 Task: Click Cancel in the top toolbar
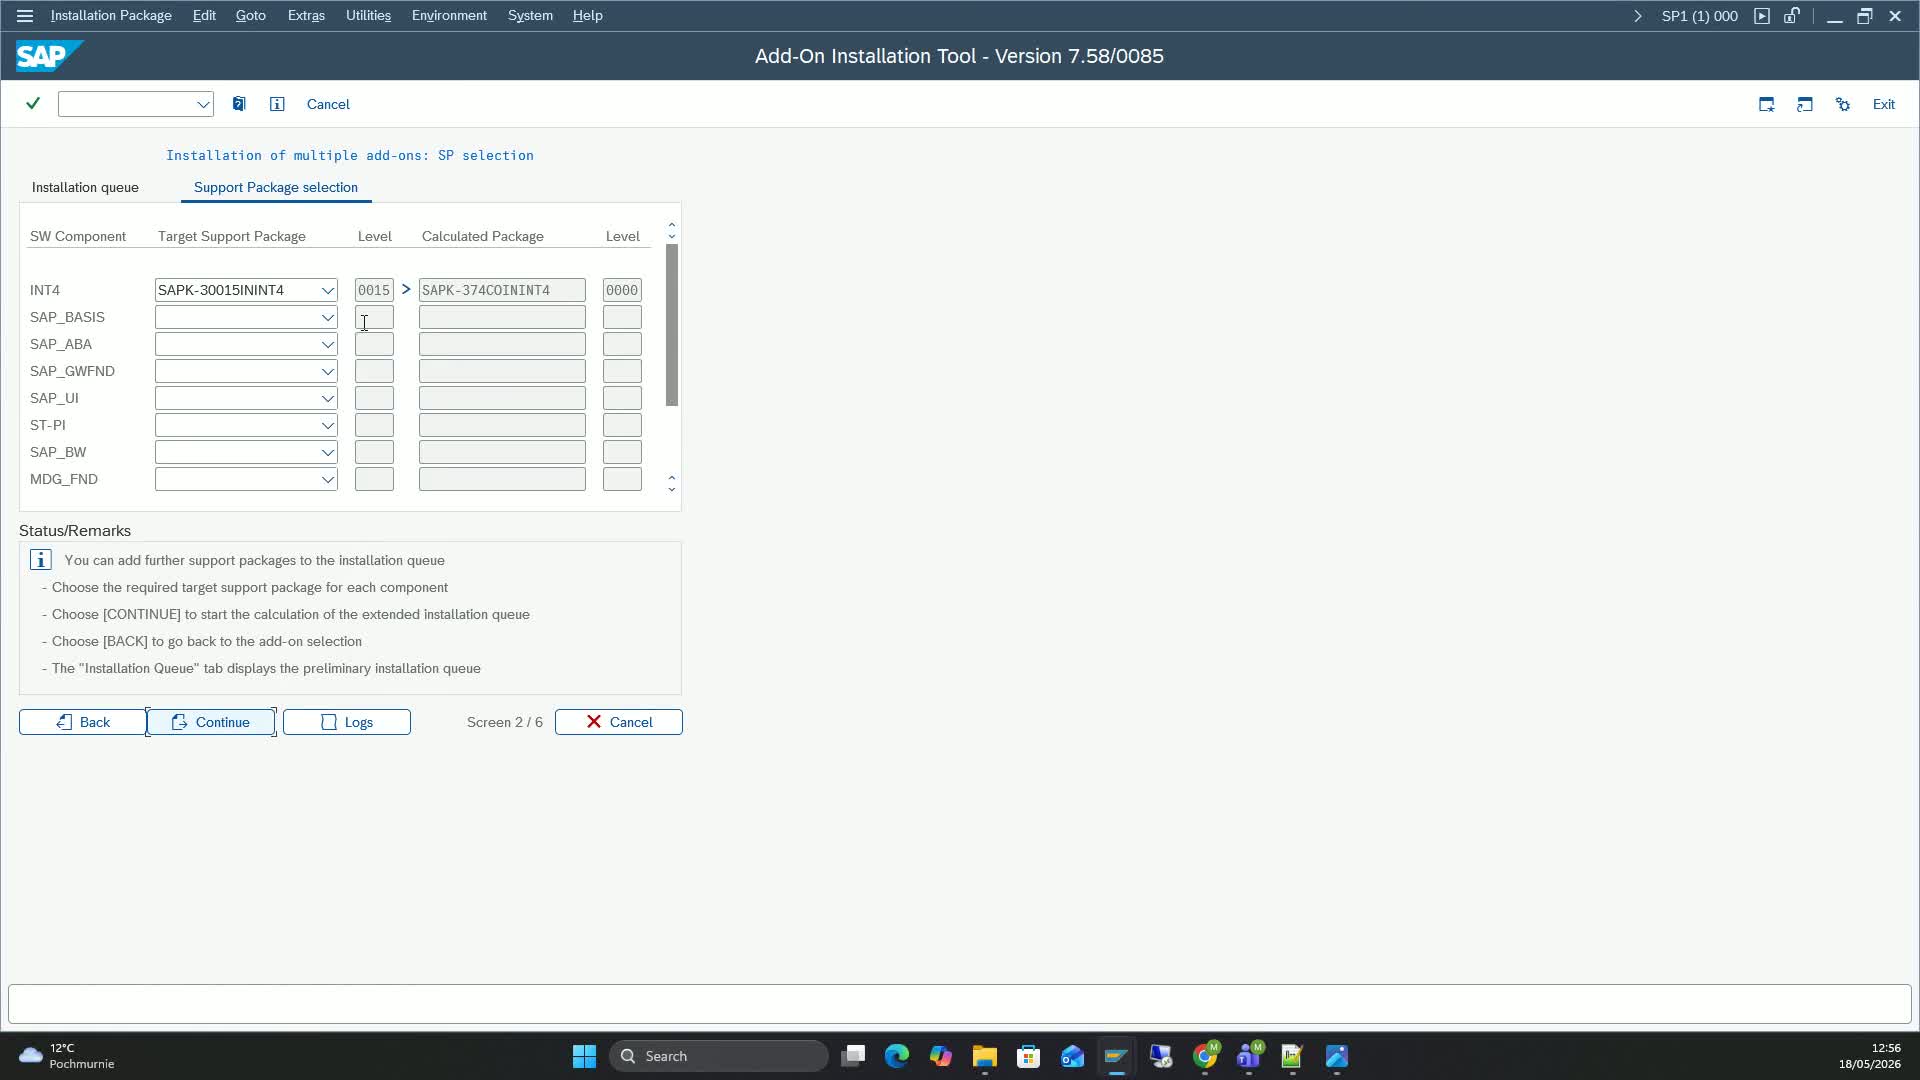(328, 104)
